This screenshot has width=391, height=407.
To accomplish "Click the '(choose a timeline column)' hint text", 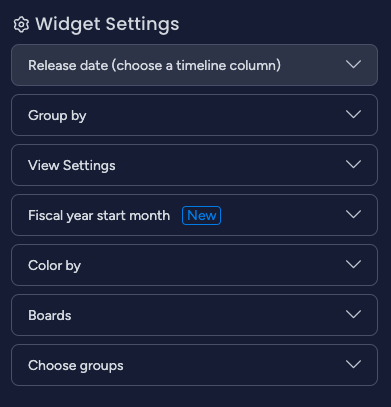I will click(x=196, y=65).
